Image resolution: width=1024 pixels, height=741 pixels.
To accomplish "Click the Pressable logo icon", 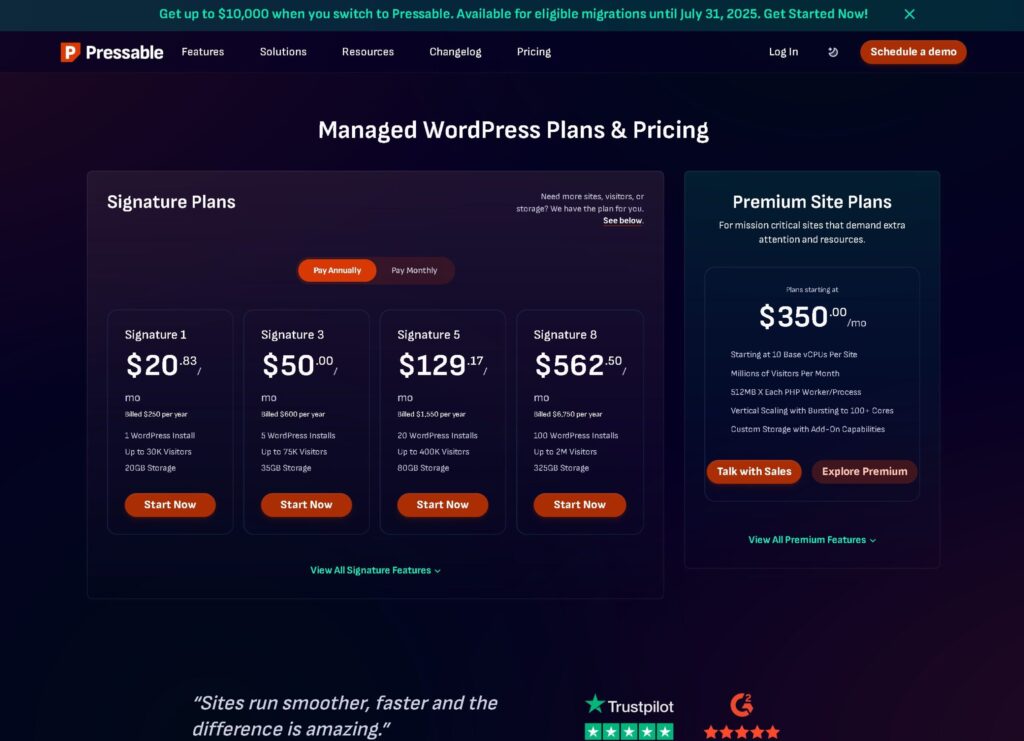I will [70, 52].
